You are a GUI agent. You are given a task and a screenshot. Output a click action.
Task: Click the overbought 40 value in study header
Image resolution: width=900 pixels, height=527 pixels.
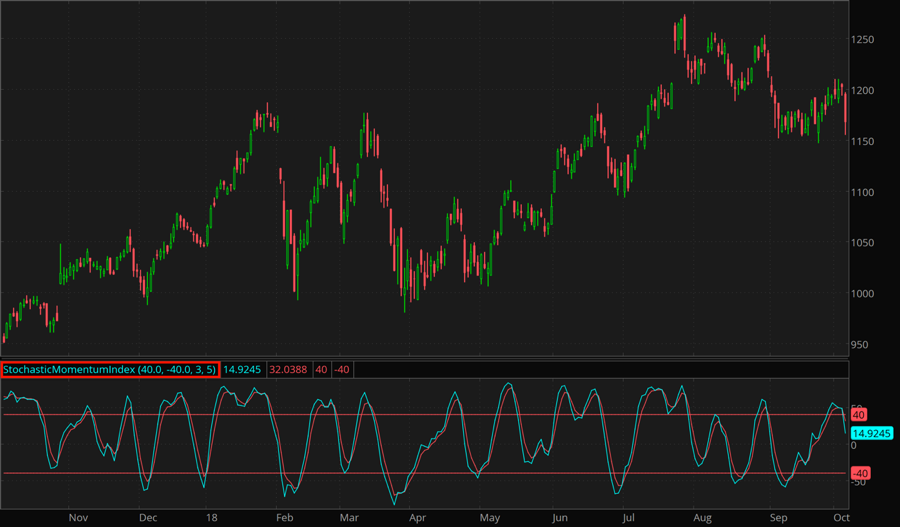click(x=322, y=370)
